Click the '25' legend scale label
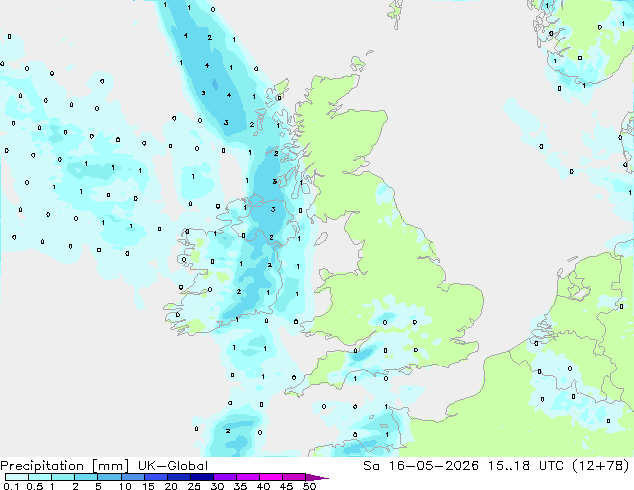The width and height of the screenshot is (634, 490). (194, 486)
